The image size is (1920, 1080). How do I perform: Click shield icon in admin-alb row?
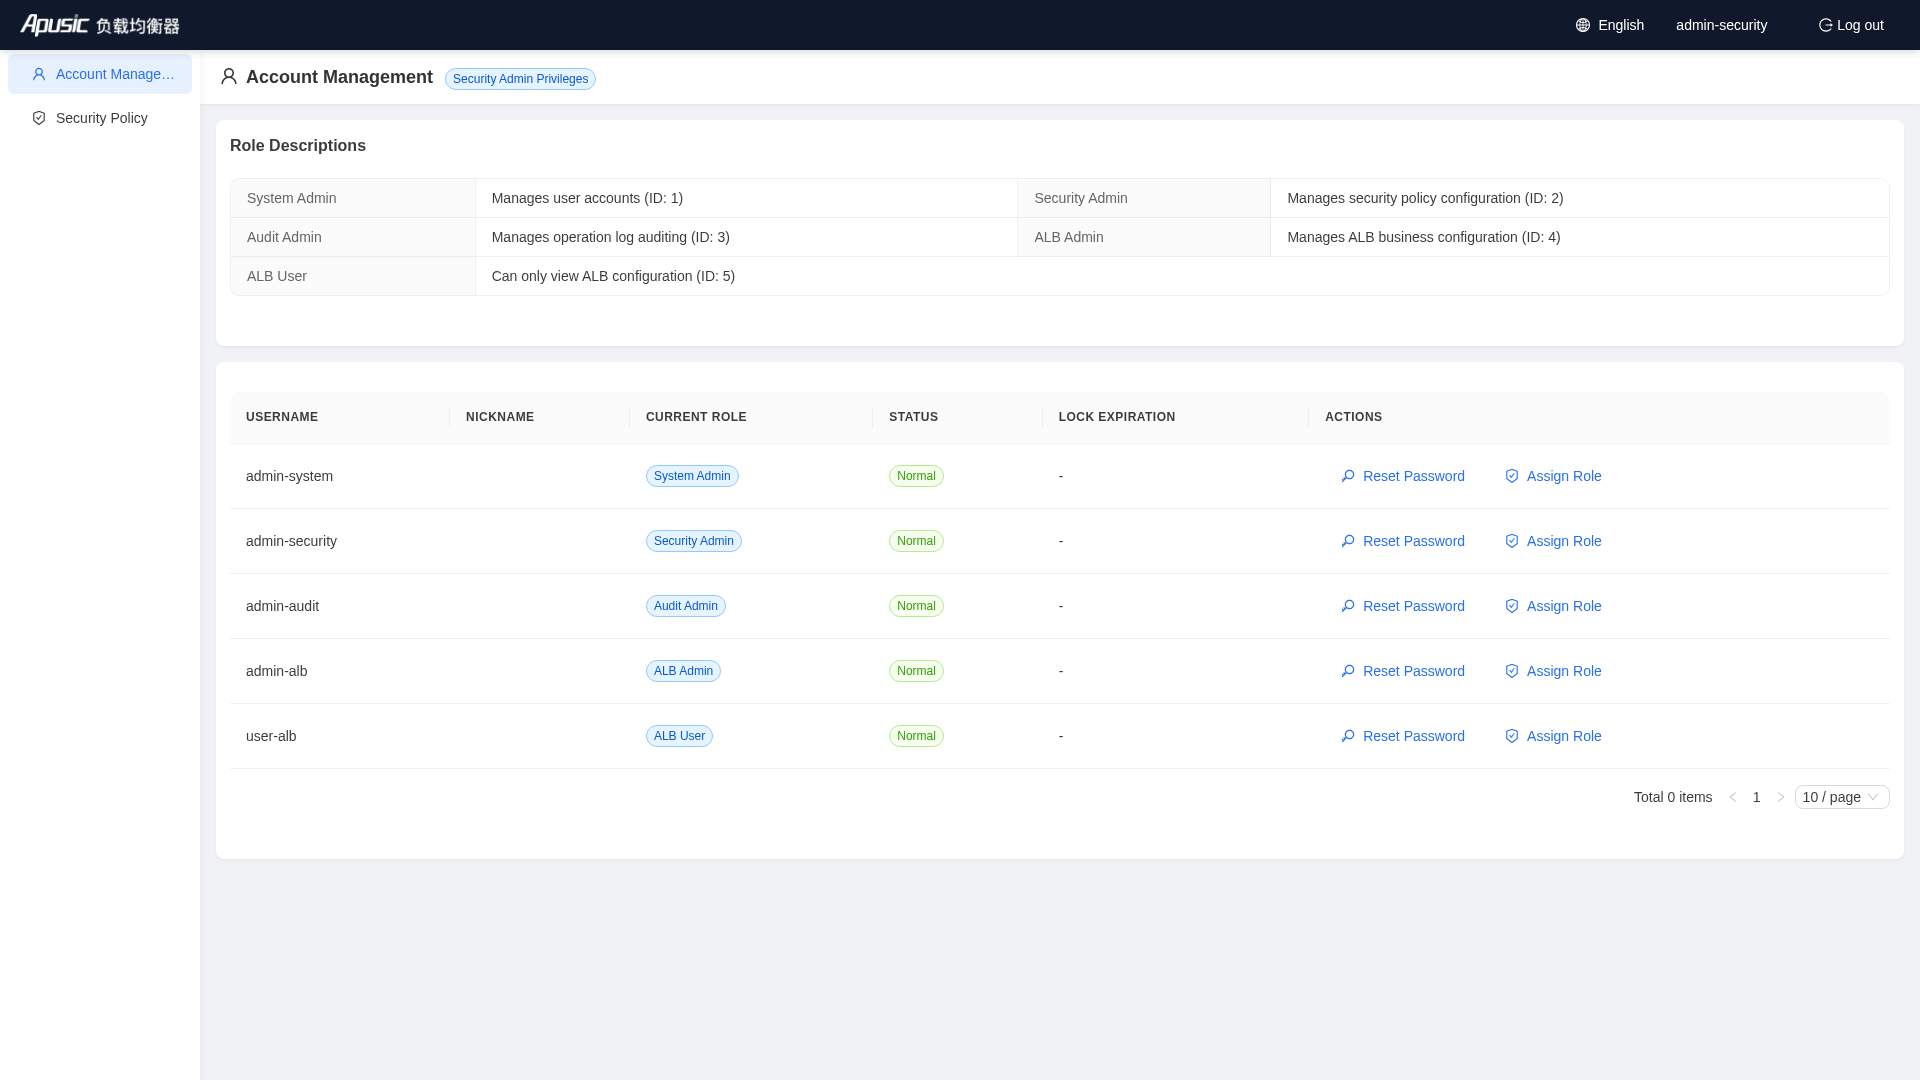pyautogui.click(x=1512, y=671)
